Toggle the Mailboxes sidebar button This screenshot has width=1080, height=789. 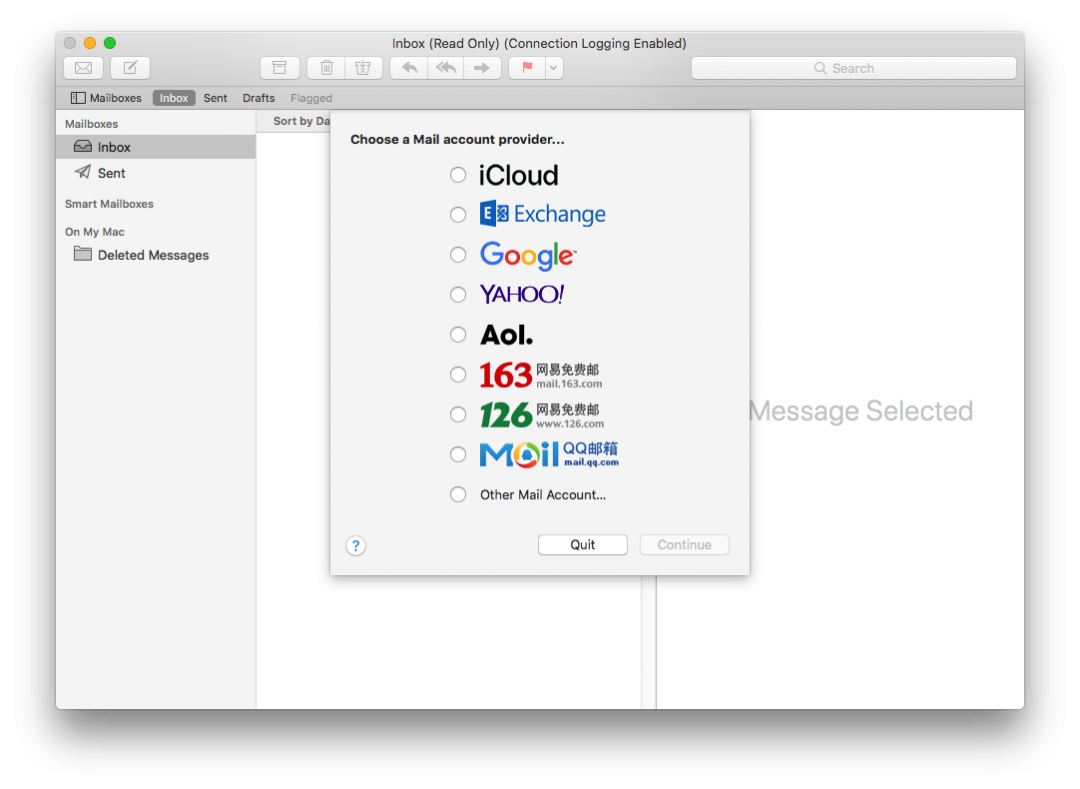[x=106, y=98]
